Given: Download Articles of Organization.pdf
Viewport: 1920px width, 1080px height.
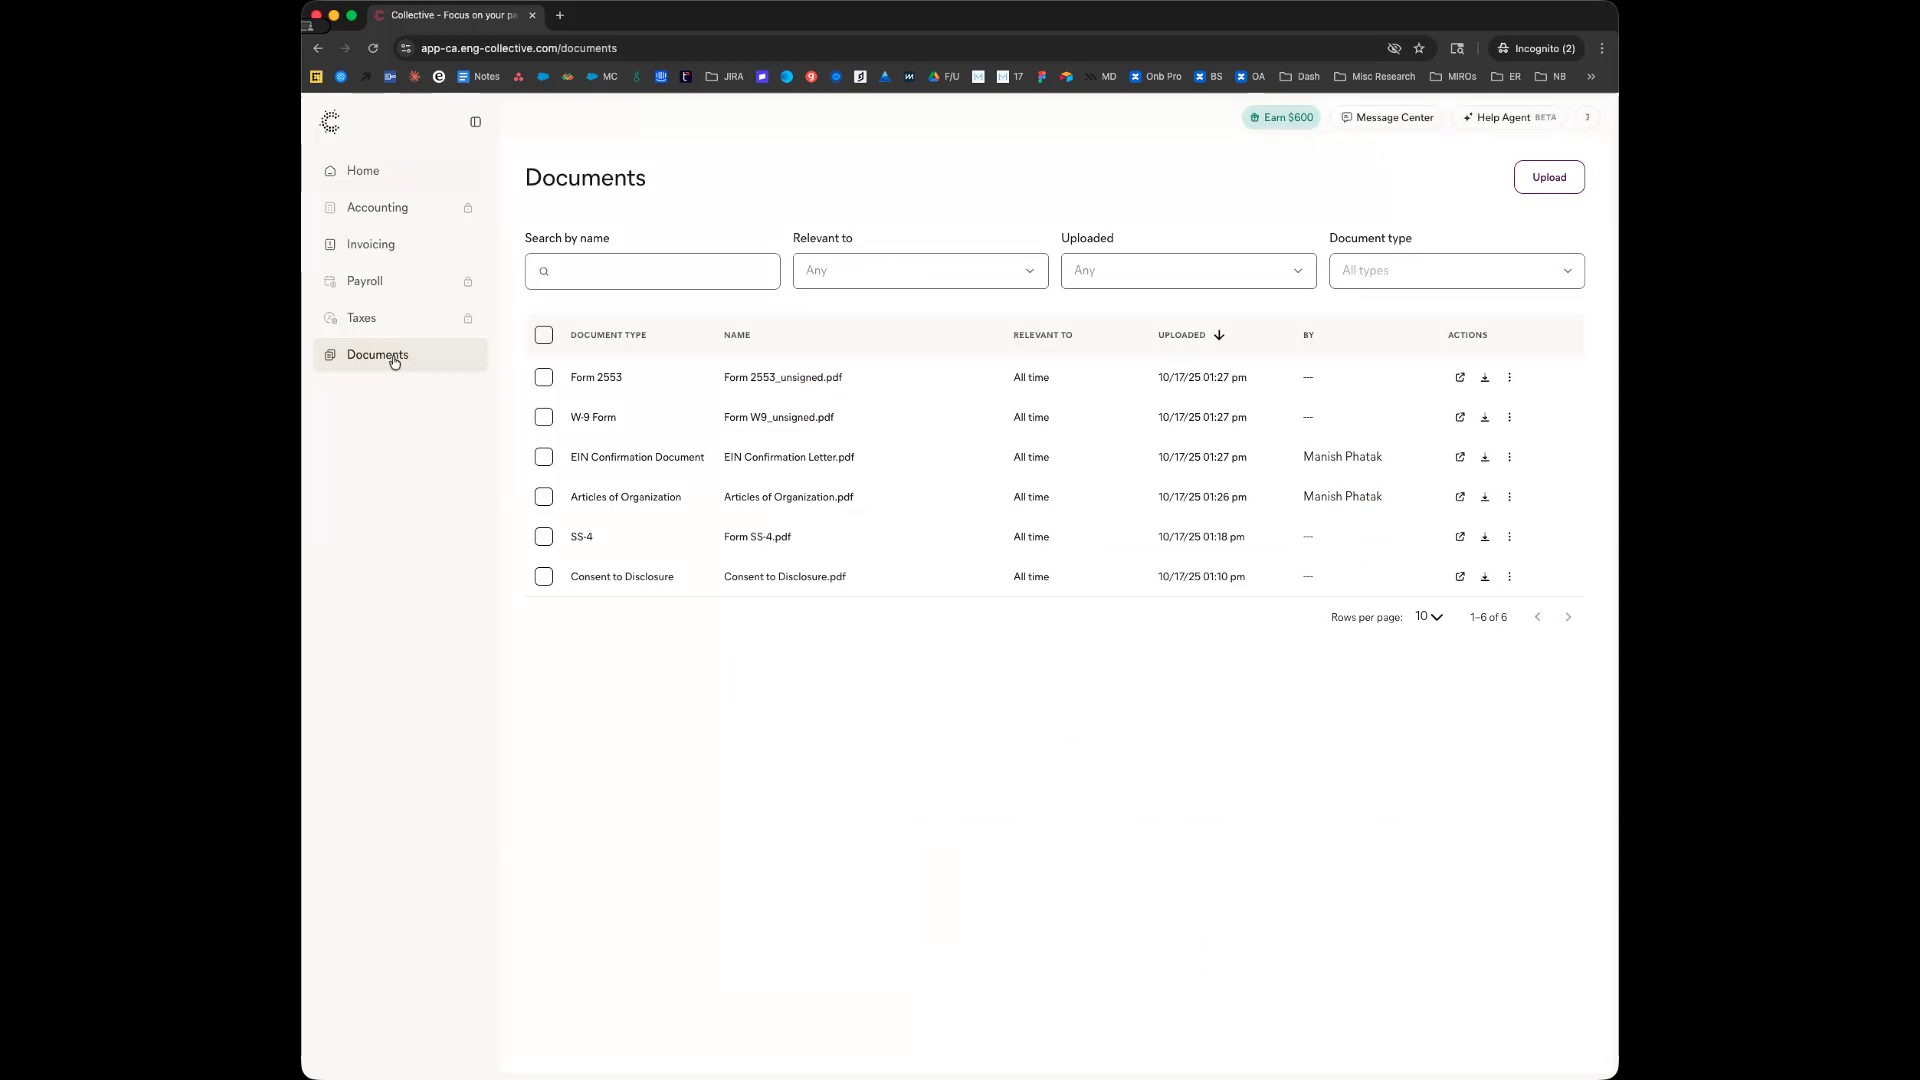Looking at the screenshot, I should pyautogui.click(x=1485, y=497).
